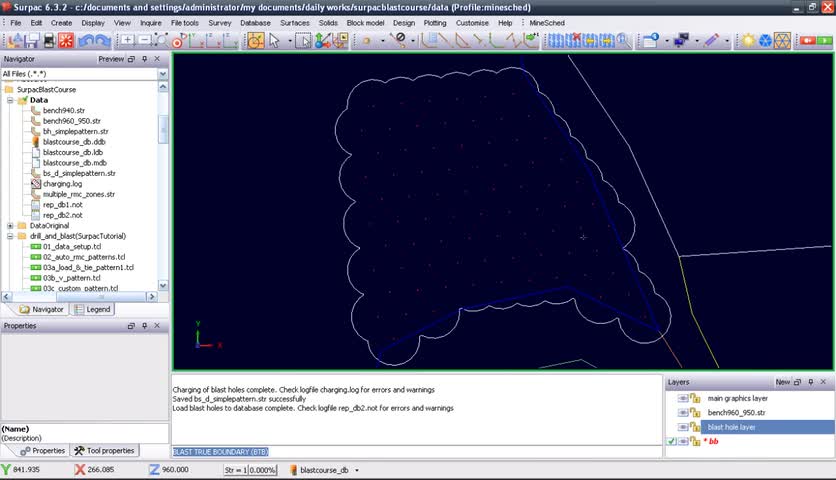Toggle visibility eye of bb layer
The image size is (836, 480).
(x=682, y=441)
